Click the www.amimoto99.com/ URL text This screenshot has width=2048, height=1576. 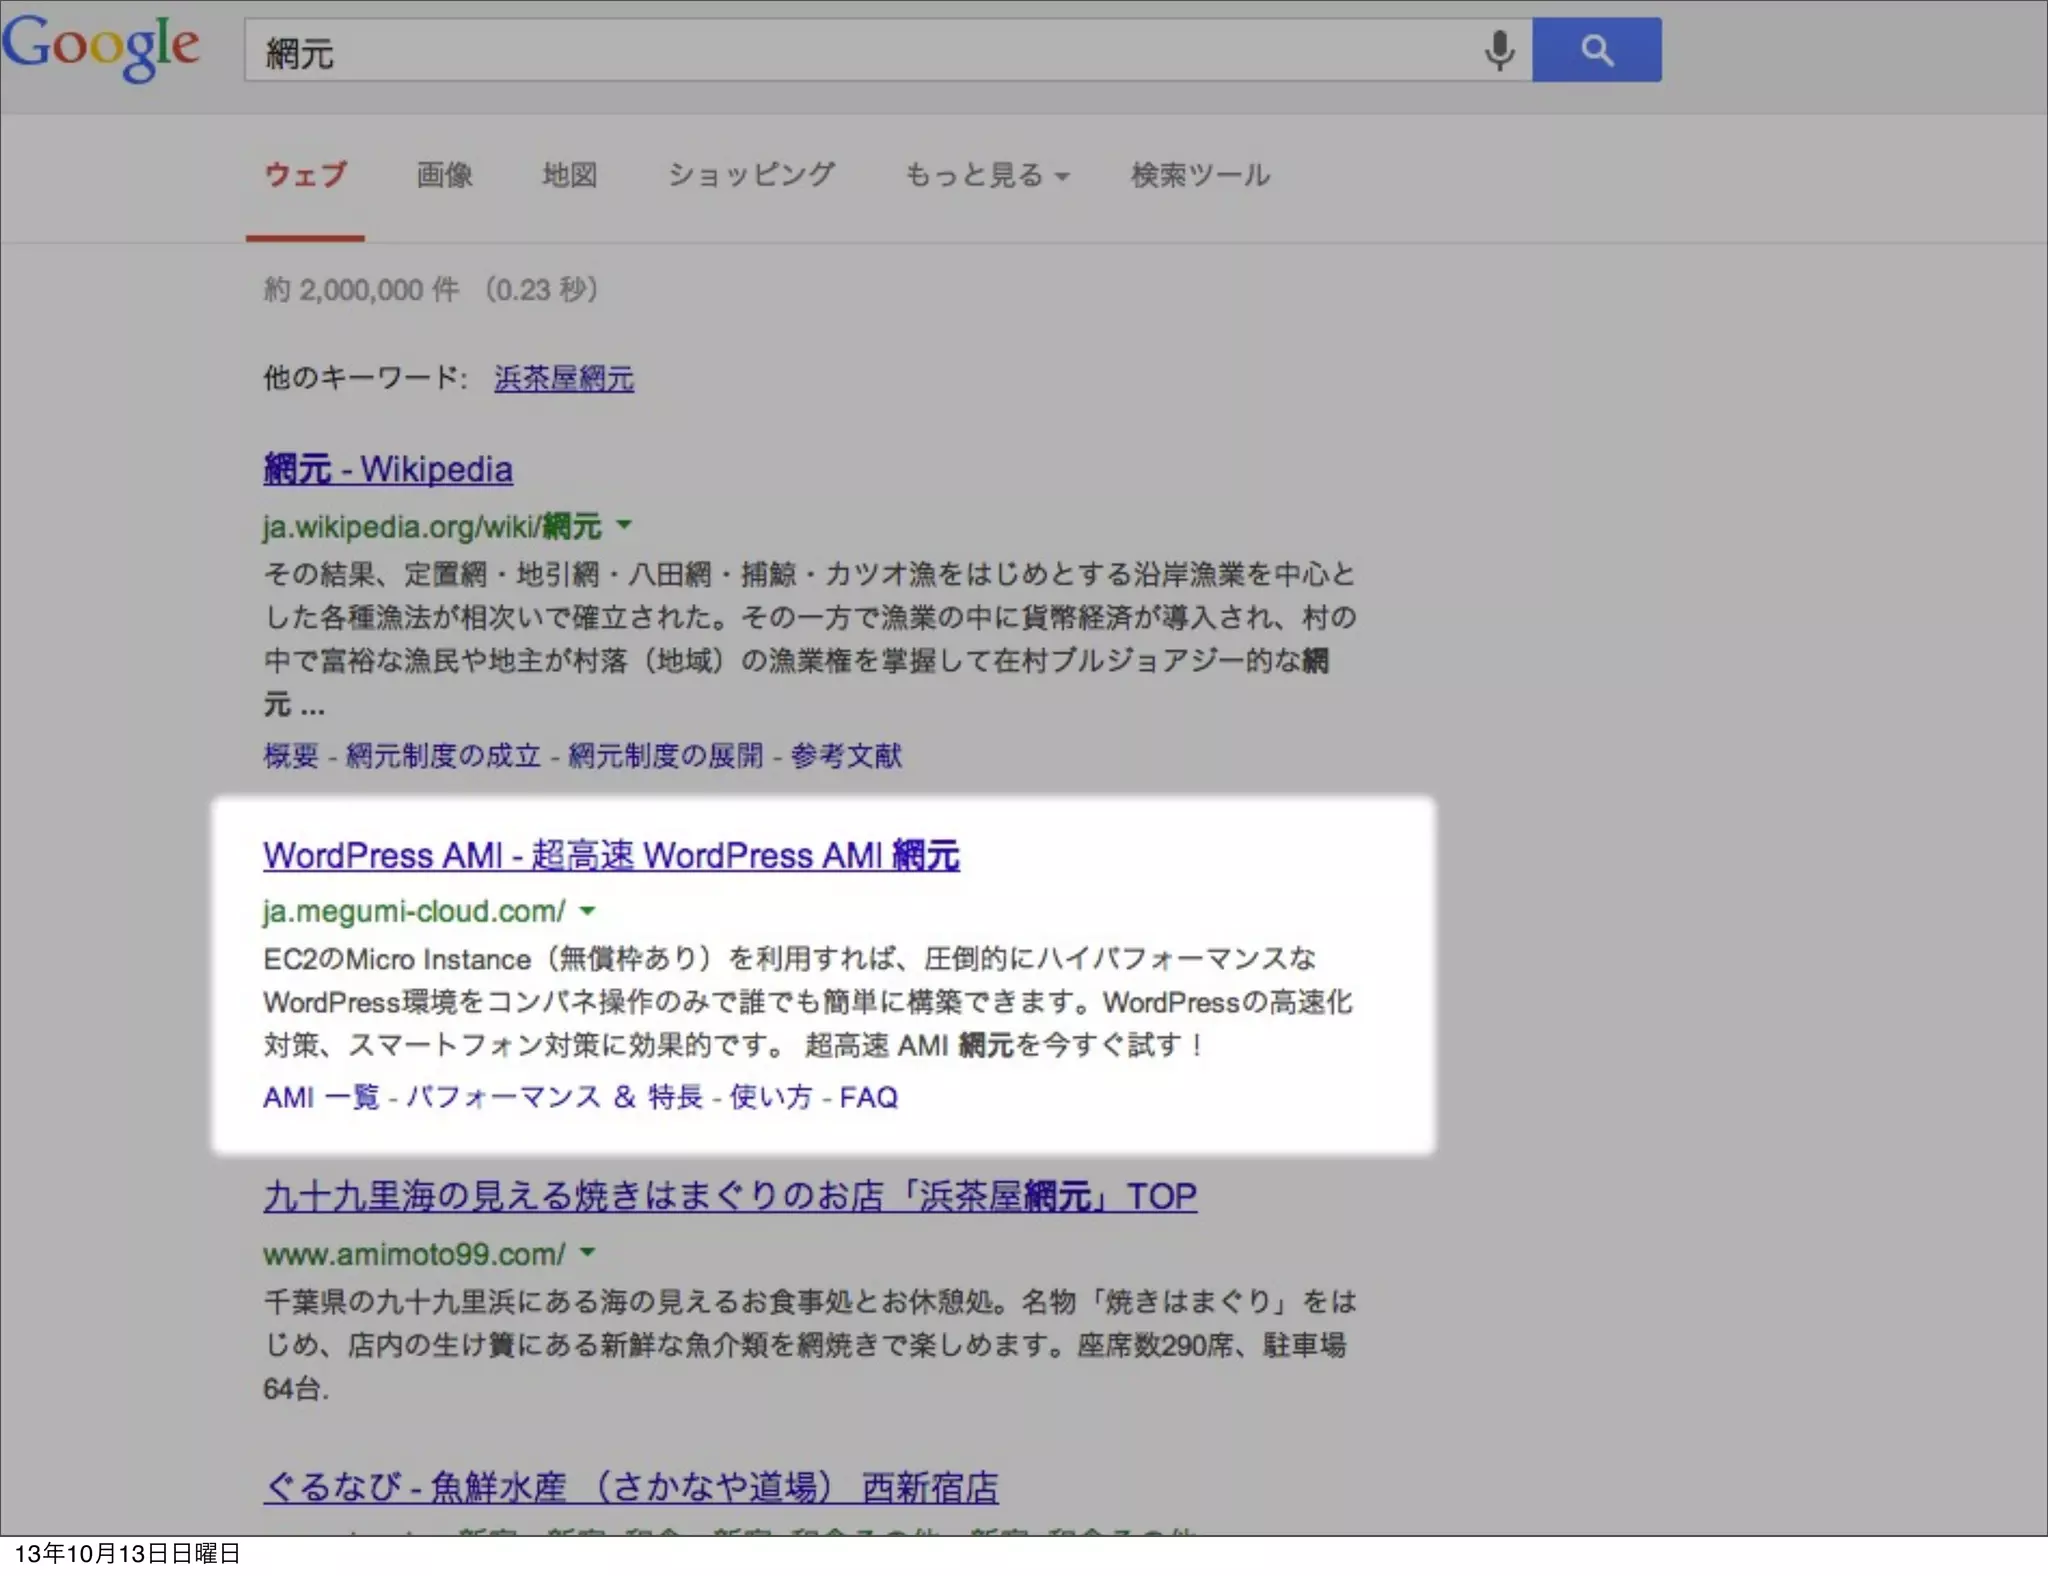tap(414, 1253)
